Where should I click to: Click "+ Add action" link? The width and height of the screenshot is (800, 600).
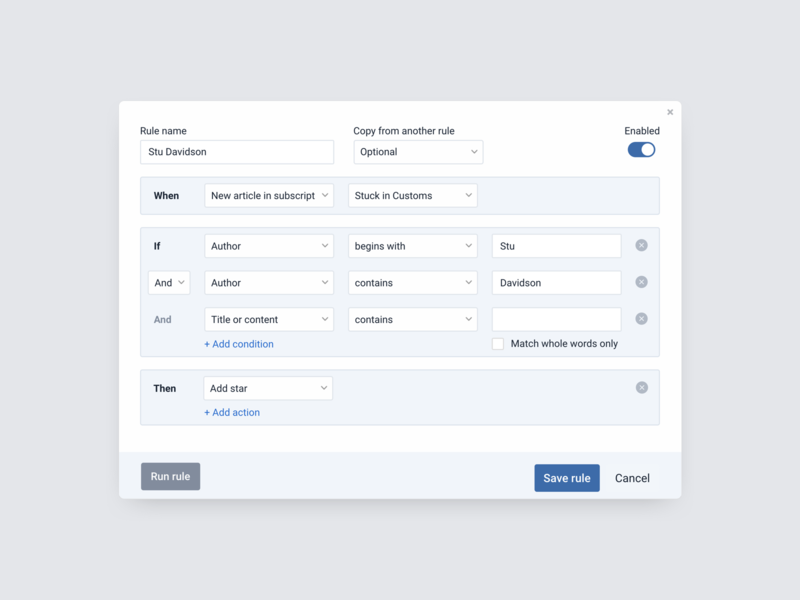(232, 411)
